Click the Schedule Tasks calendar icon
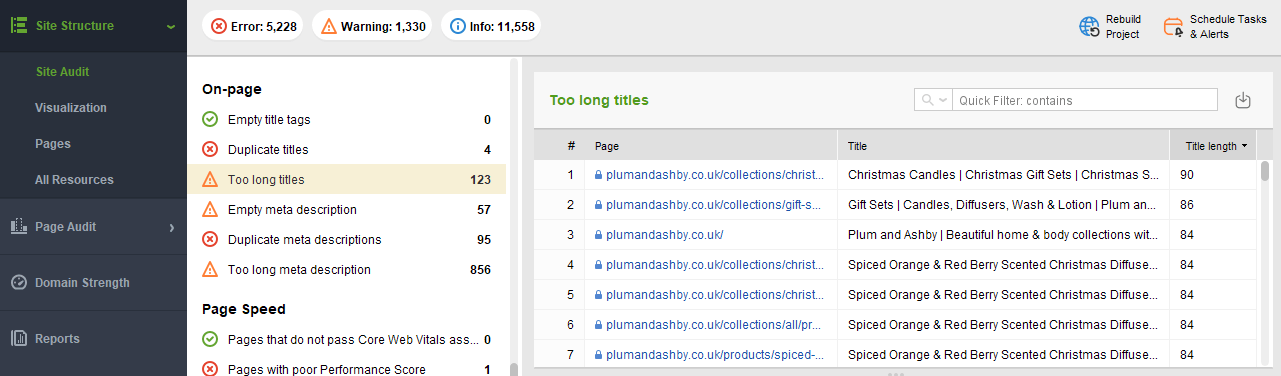 coord(1173,27)
